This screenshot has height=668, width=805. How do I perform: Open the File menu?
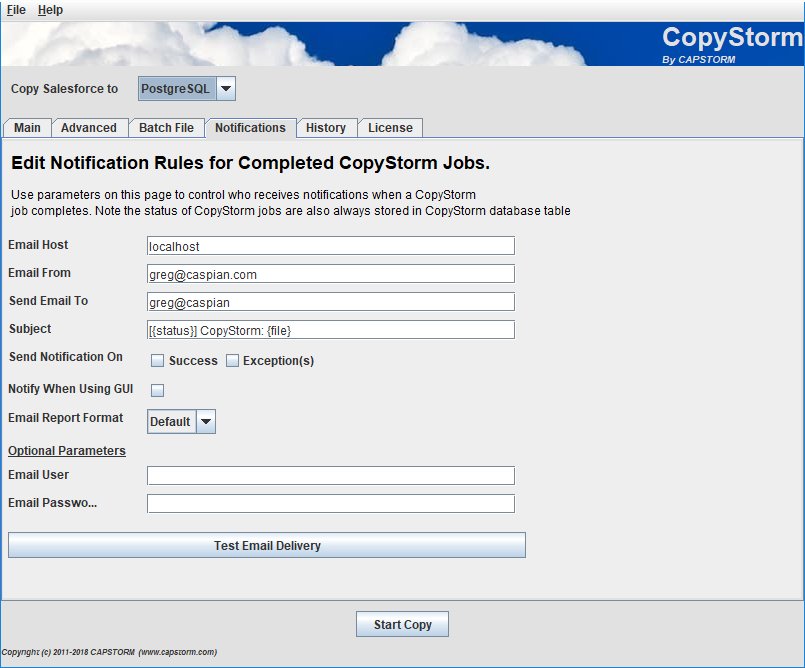tap(16, 10)
